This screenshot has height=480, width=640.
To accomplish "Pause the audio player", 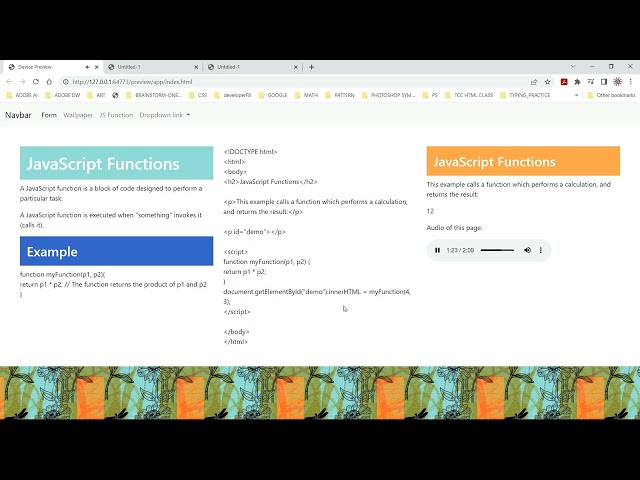I will [437, 250].
